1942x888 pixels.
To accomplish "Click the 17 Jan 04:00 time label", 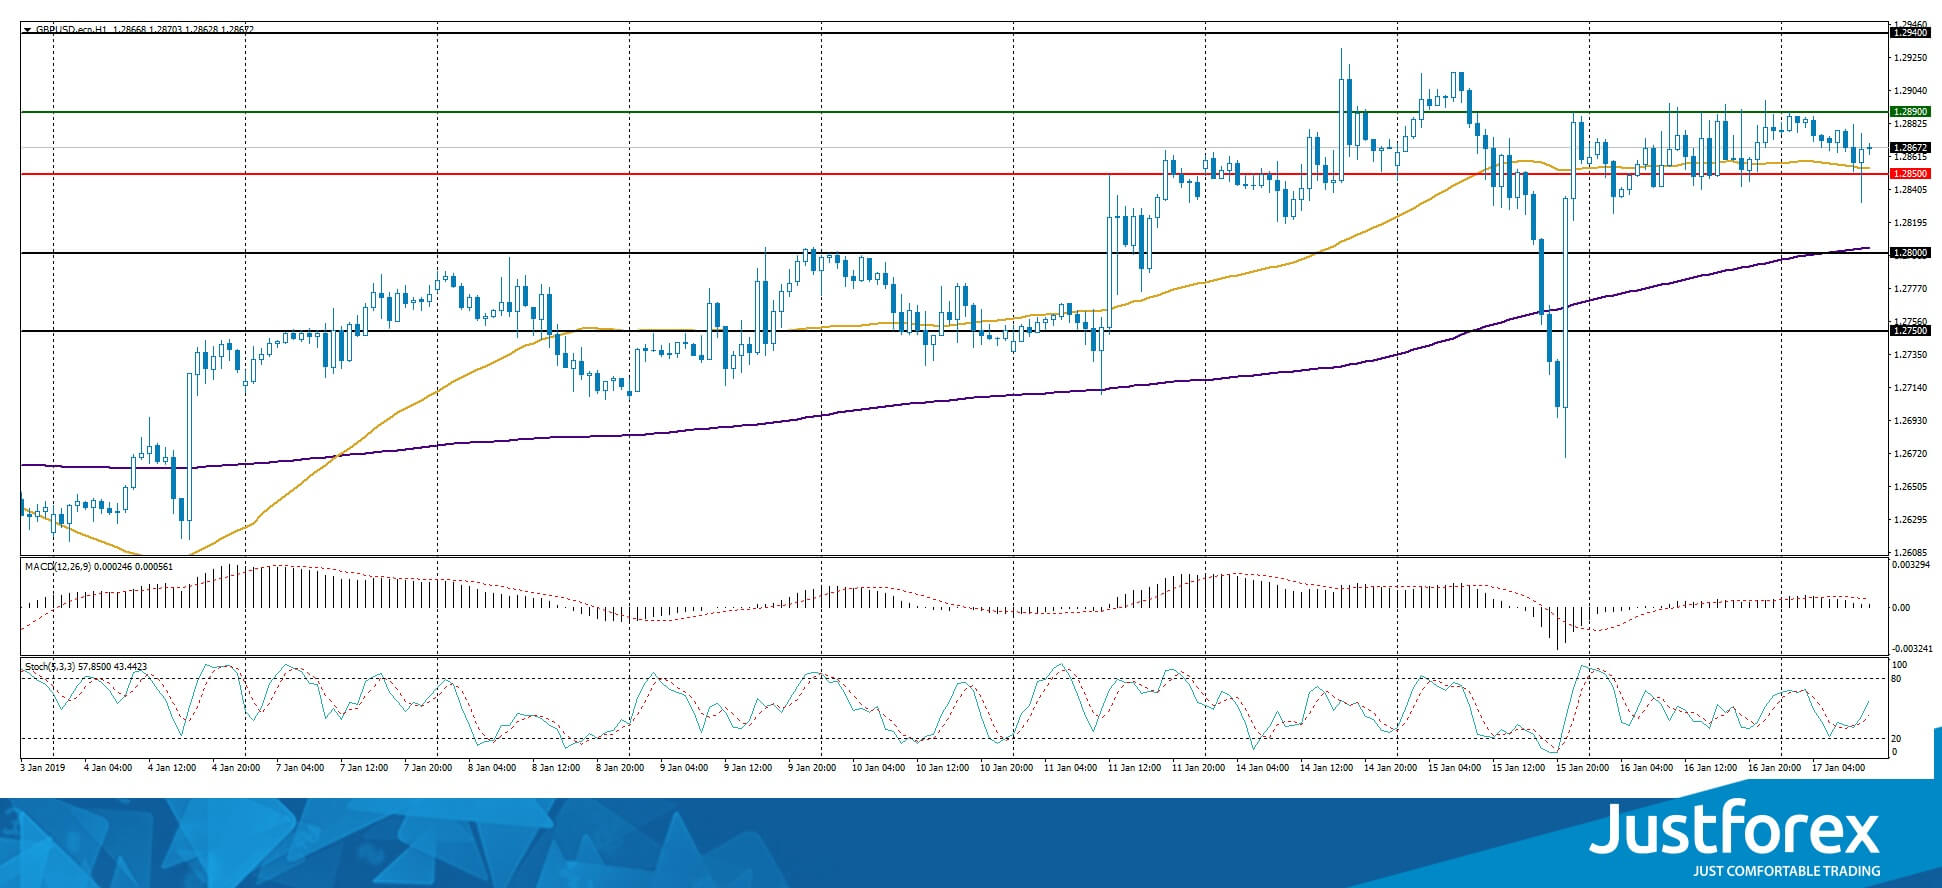I will (1838, 768).
